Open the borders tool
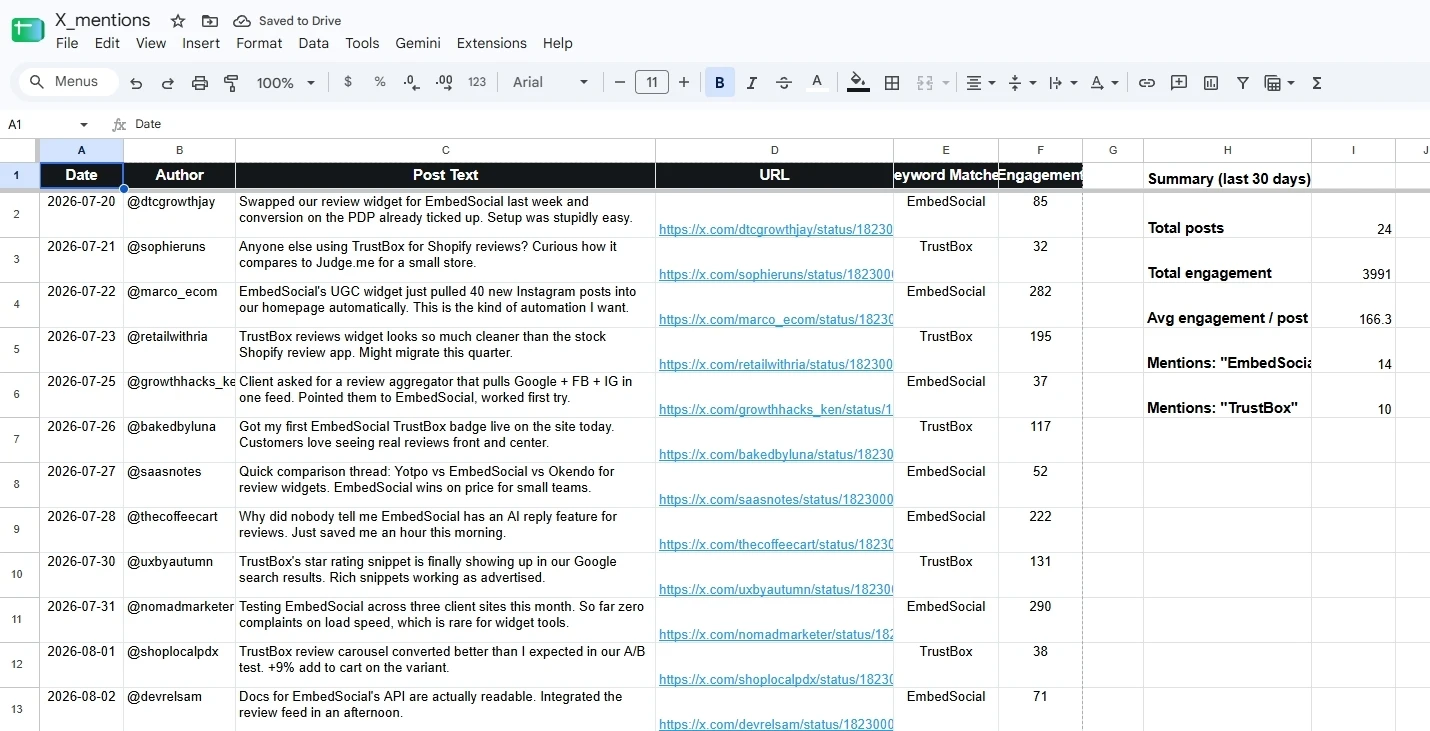1430x731 pixels. click(892, 83)
